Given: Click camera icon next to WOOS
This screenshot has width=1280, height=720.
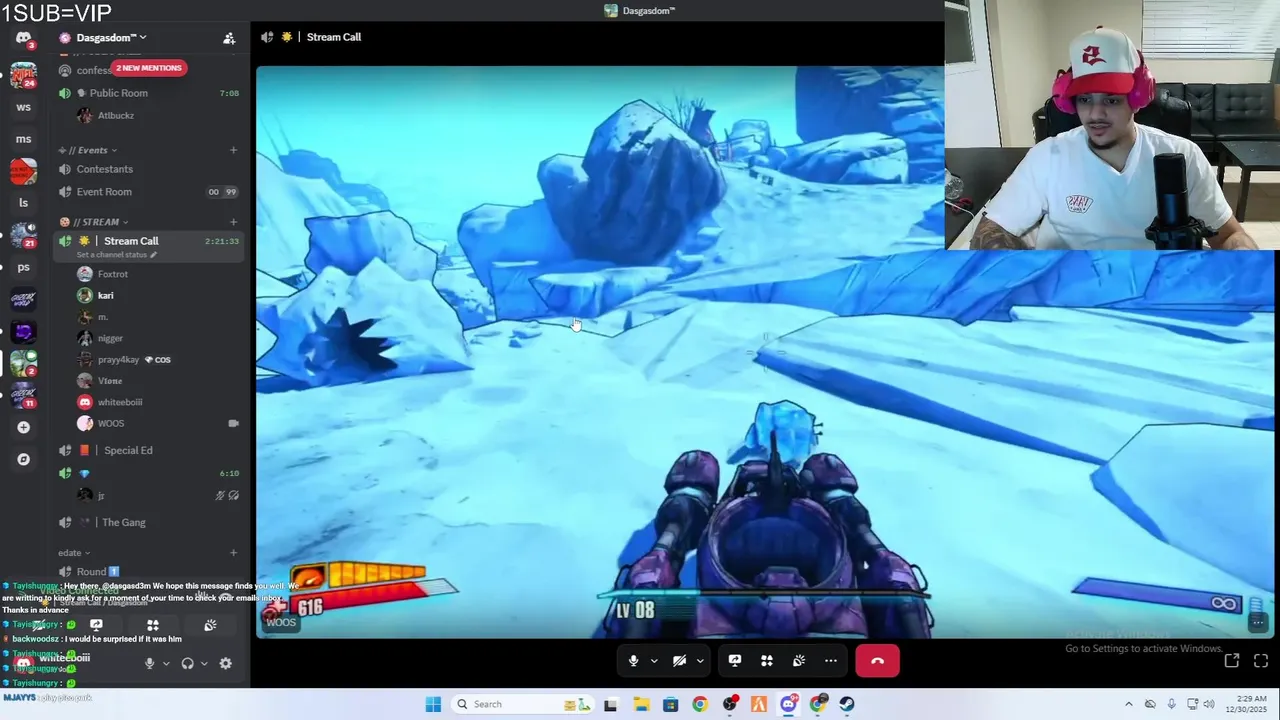Looking at the screenshot, I should (x=233, y=423).
